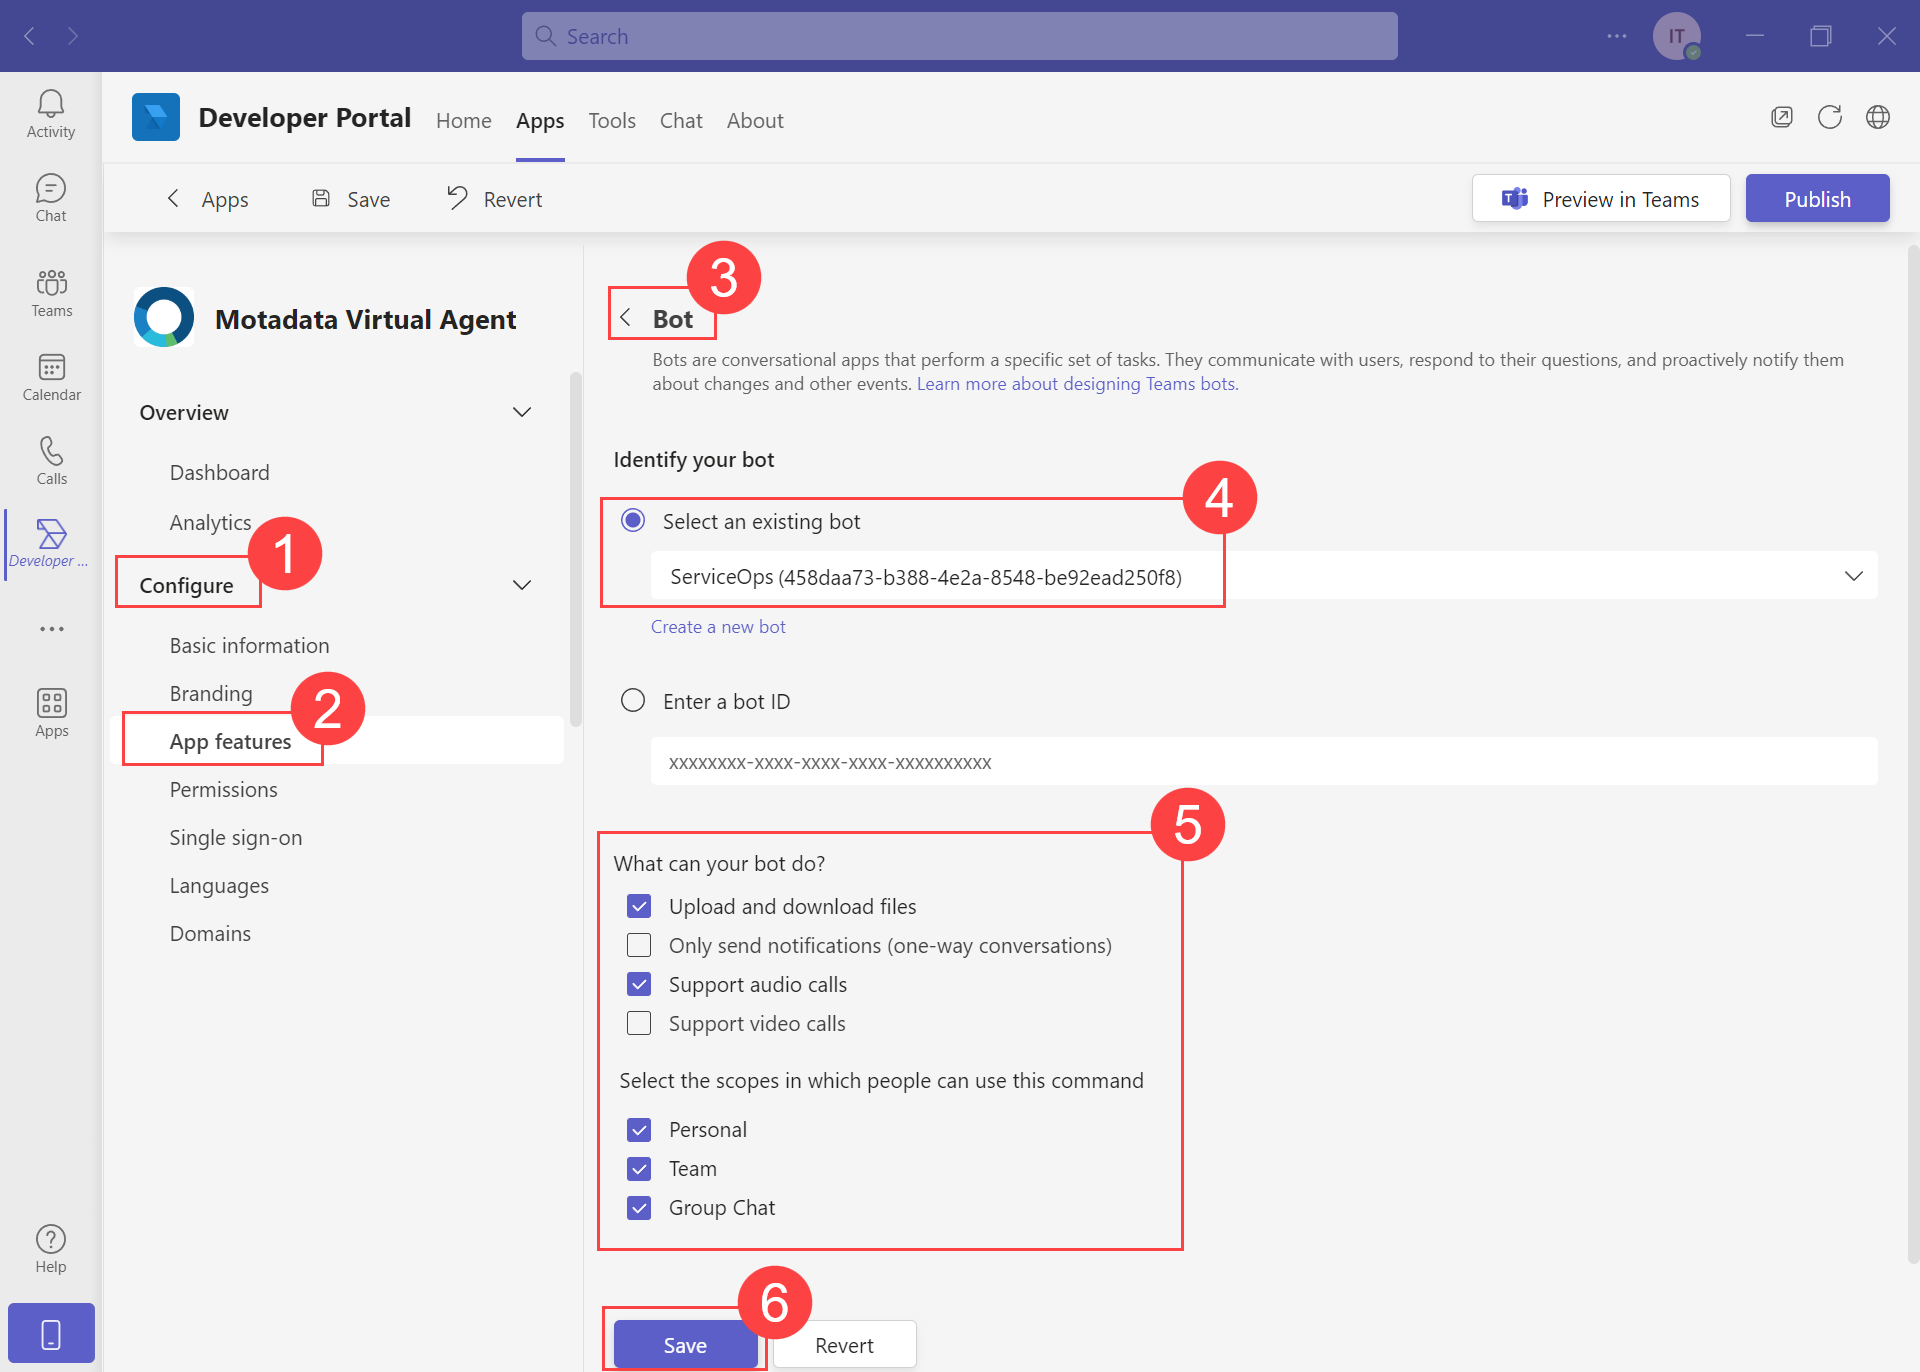Collapse the Configure section chevron
This screenshot has height=1372, width=1920.
pyautogui.click(x=522, y=586)
